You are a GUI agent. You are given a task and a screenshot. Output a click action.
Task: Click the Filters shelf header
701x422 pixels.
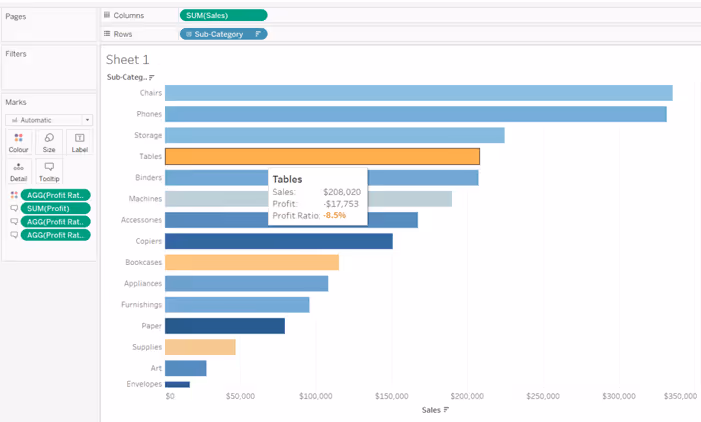pos(16,54)
